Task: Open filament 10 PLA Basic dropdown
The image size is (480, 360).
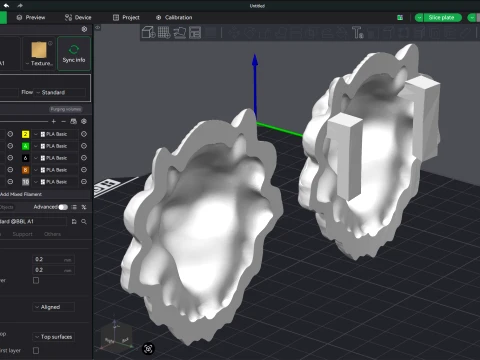Action: (x=55, y=182)
